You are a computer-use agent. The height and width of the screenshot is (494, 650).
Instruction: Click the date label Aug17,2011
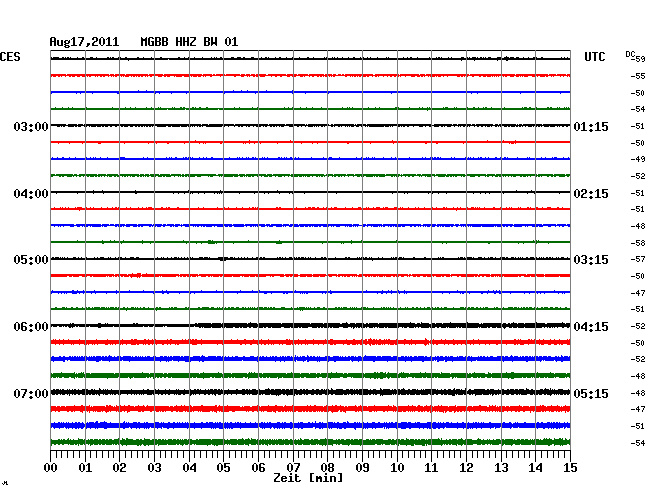point(84,42)
